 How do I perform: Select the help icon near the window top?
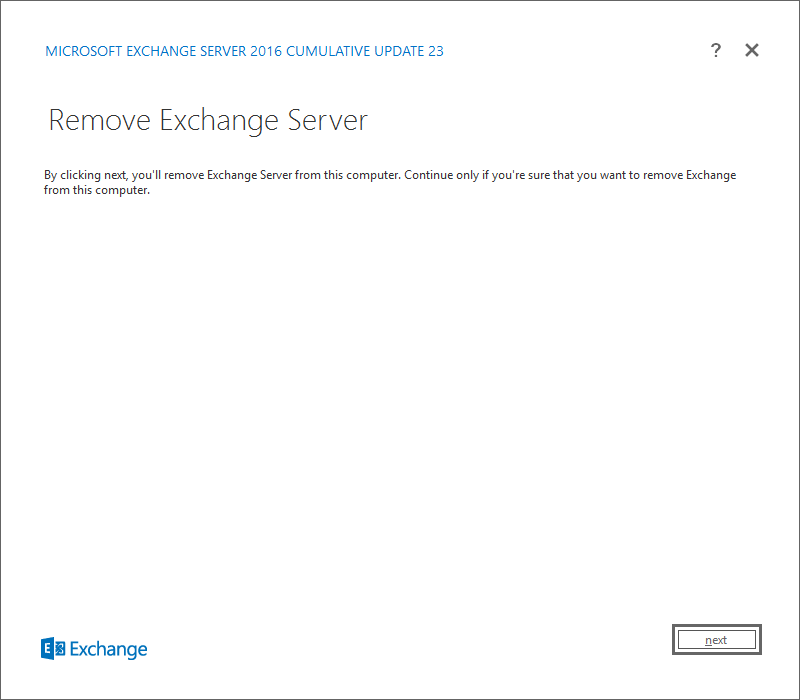[716, 50]
